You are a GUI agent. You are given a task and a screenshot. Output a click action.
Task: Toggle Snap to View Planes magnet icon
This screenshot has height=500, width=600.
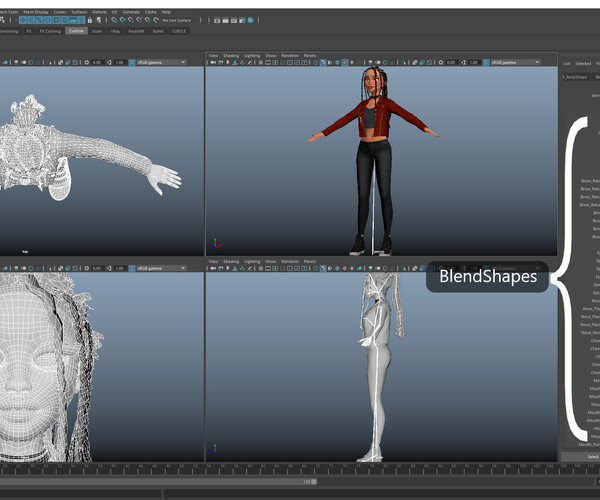[x=147, y=20]
